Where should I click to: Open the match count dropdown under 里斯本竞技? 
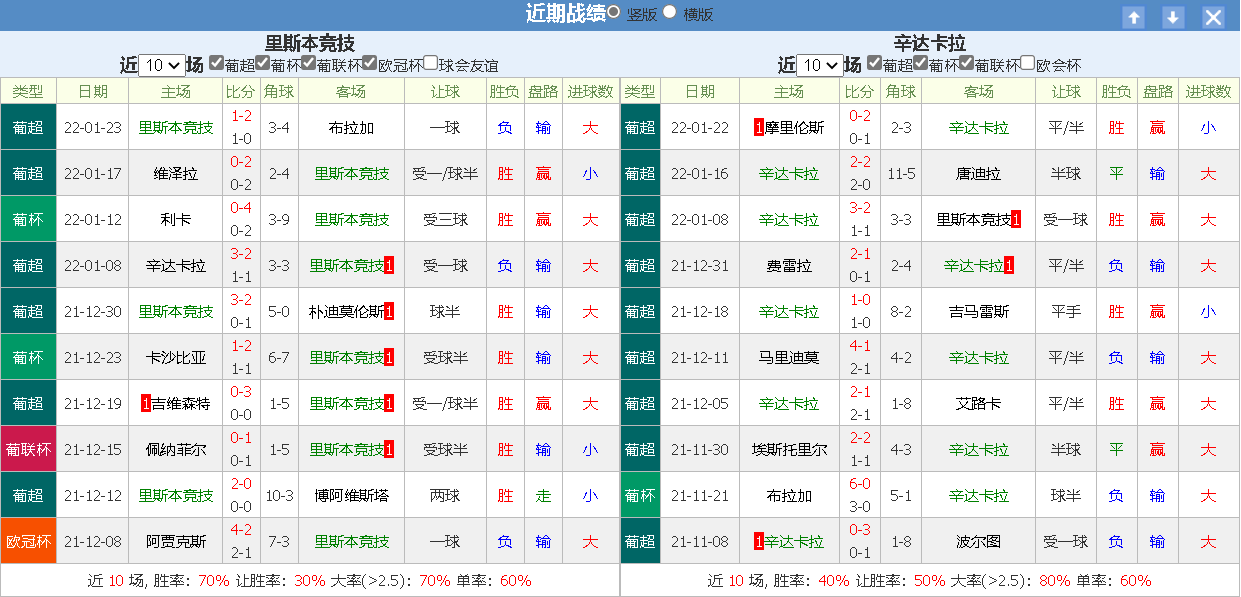pos(162,65)
